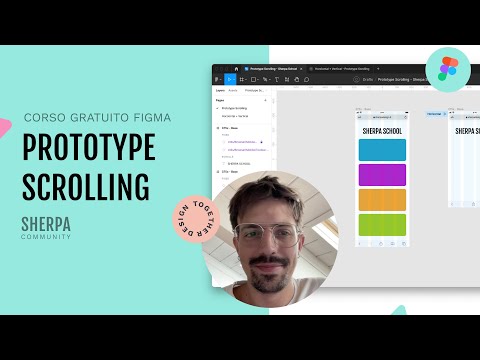This screenshot has height=360, width=480.
Task: Click SHERPA SCHOOL heading in first frame
Action: click(382, 131)
